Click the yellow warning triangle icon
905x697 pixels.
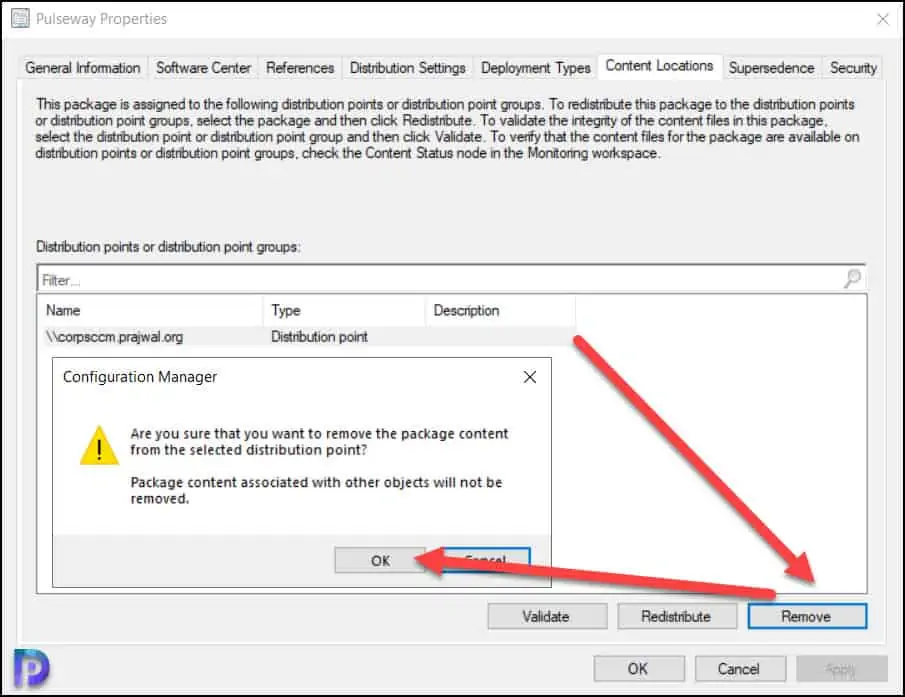(99, 445)
